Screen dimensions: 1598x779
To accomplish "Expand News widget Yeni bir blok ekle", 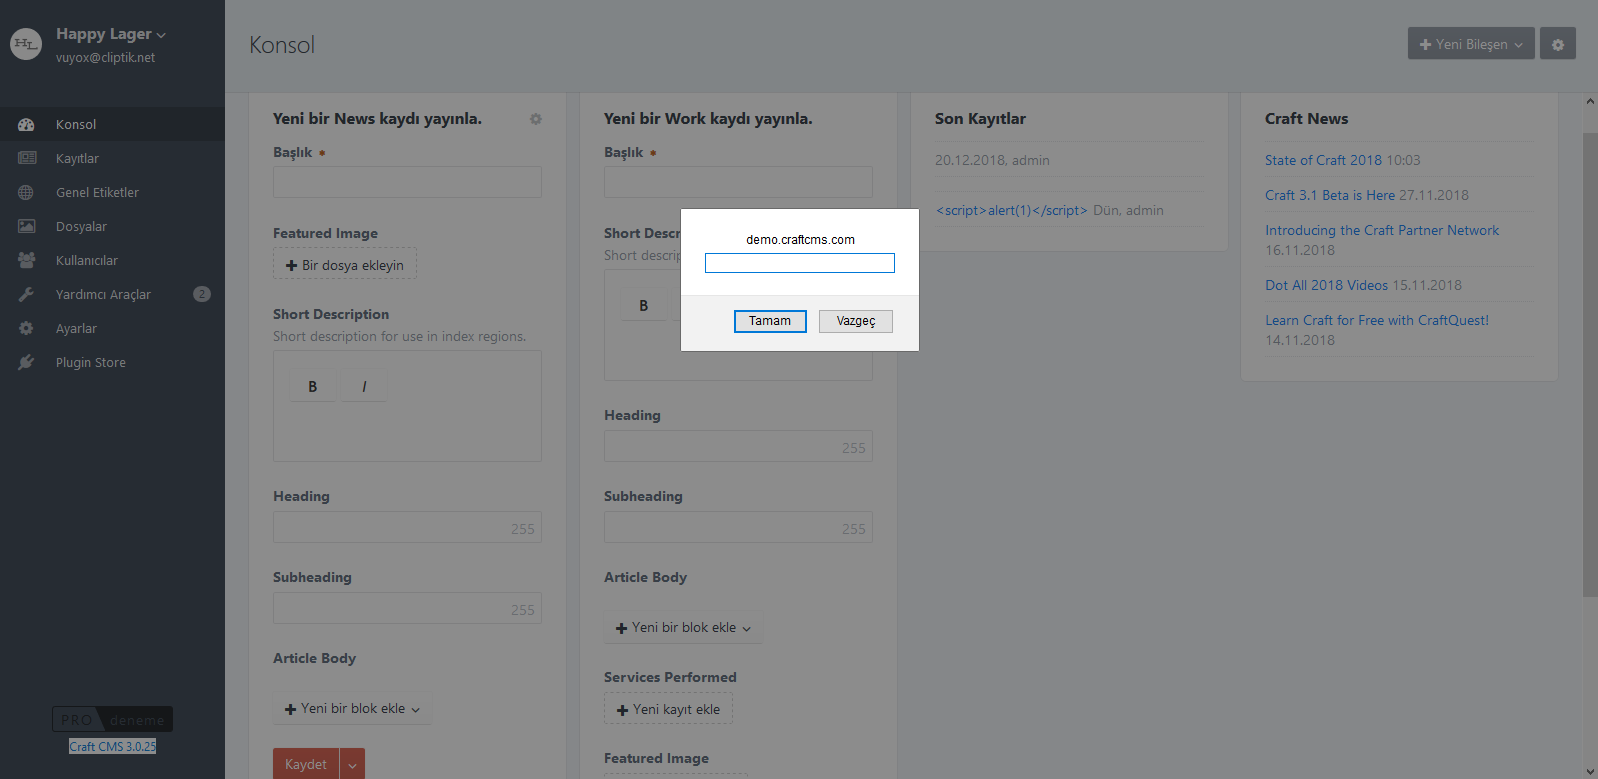I will click(353, 709).
